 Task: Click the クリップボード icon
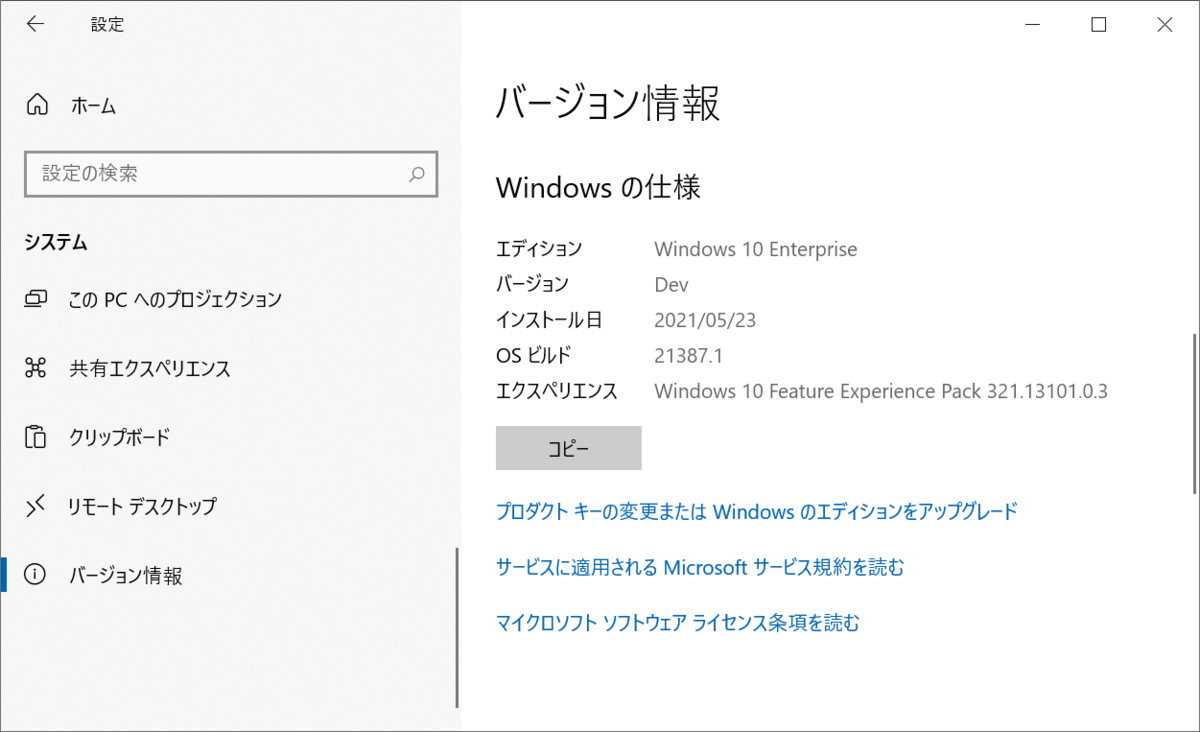click(36, 437)
